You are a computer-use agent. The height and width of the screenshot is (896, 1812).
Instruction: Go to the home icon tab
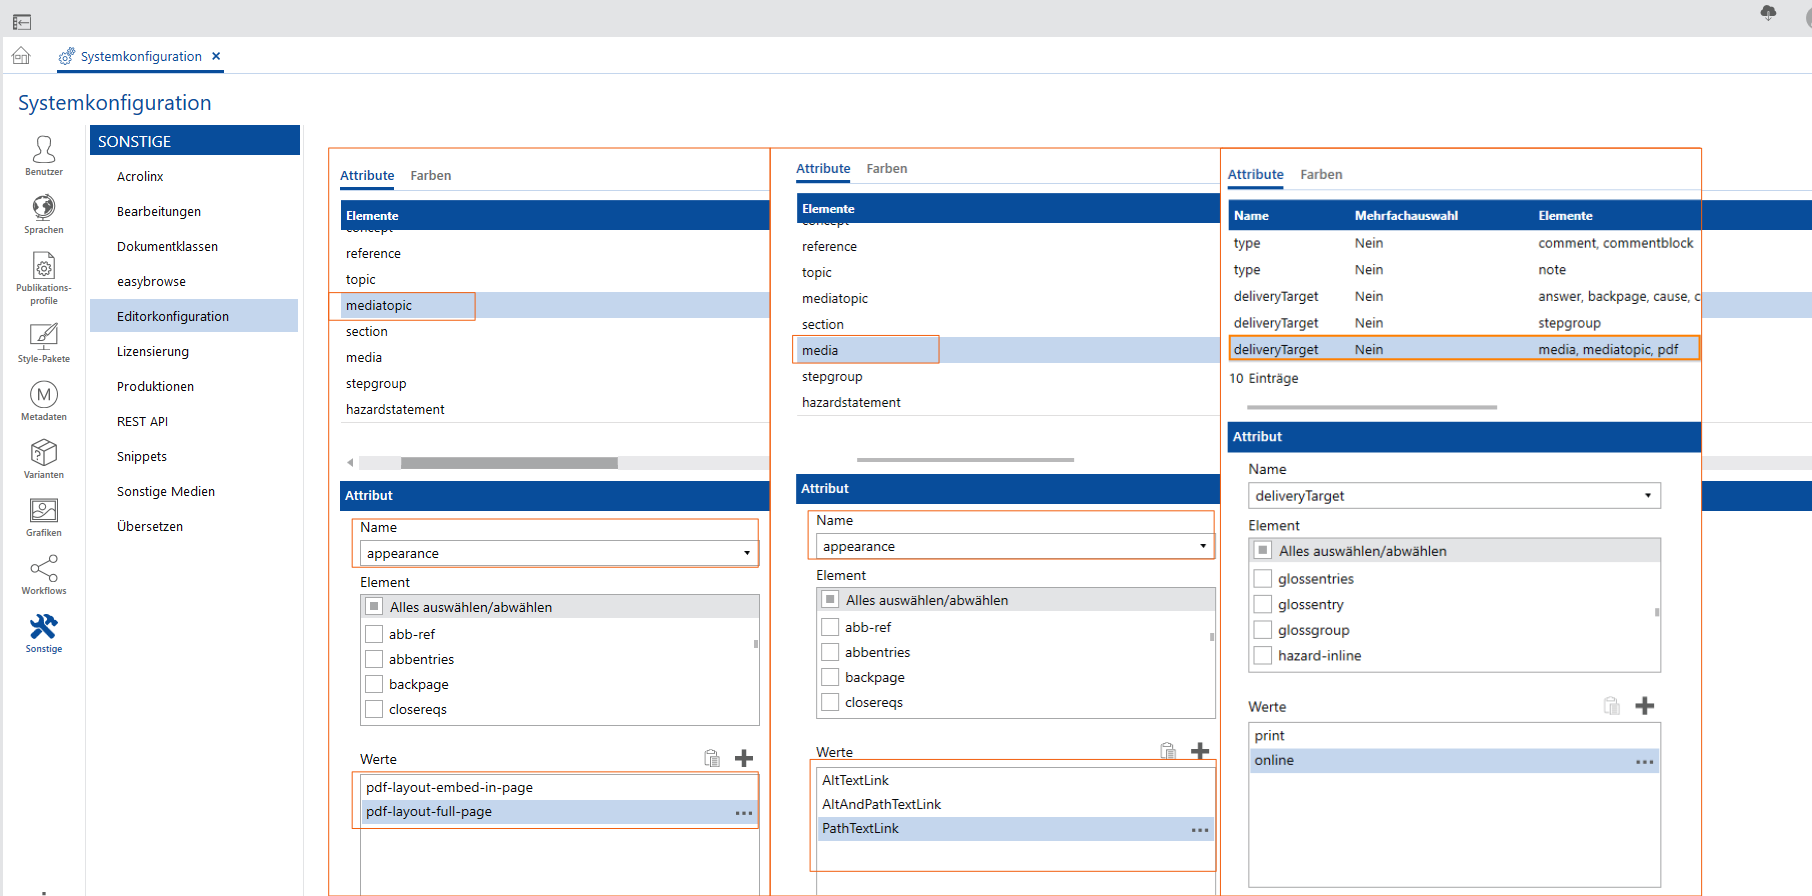22,57
